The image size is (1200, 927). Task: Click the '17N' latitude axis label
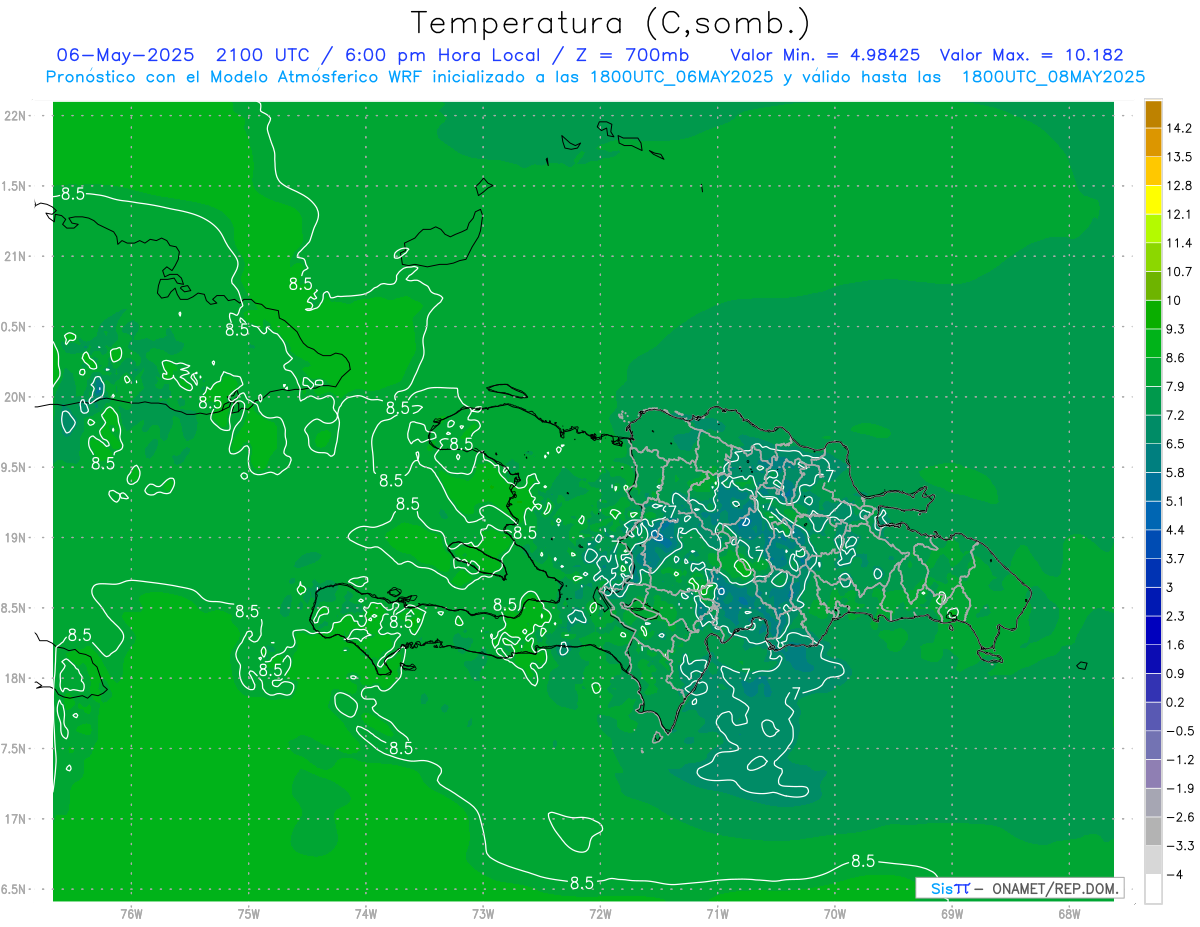coord(16,819)
